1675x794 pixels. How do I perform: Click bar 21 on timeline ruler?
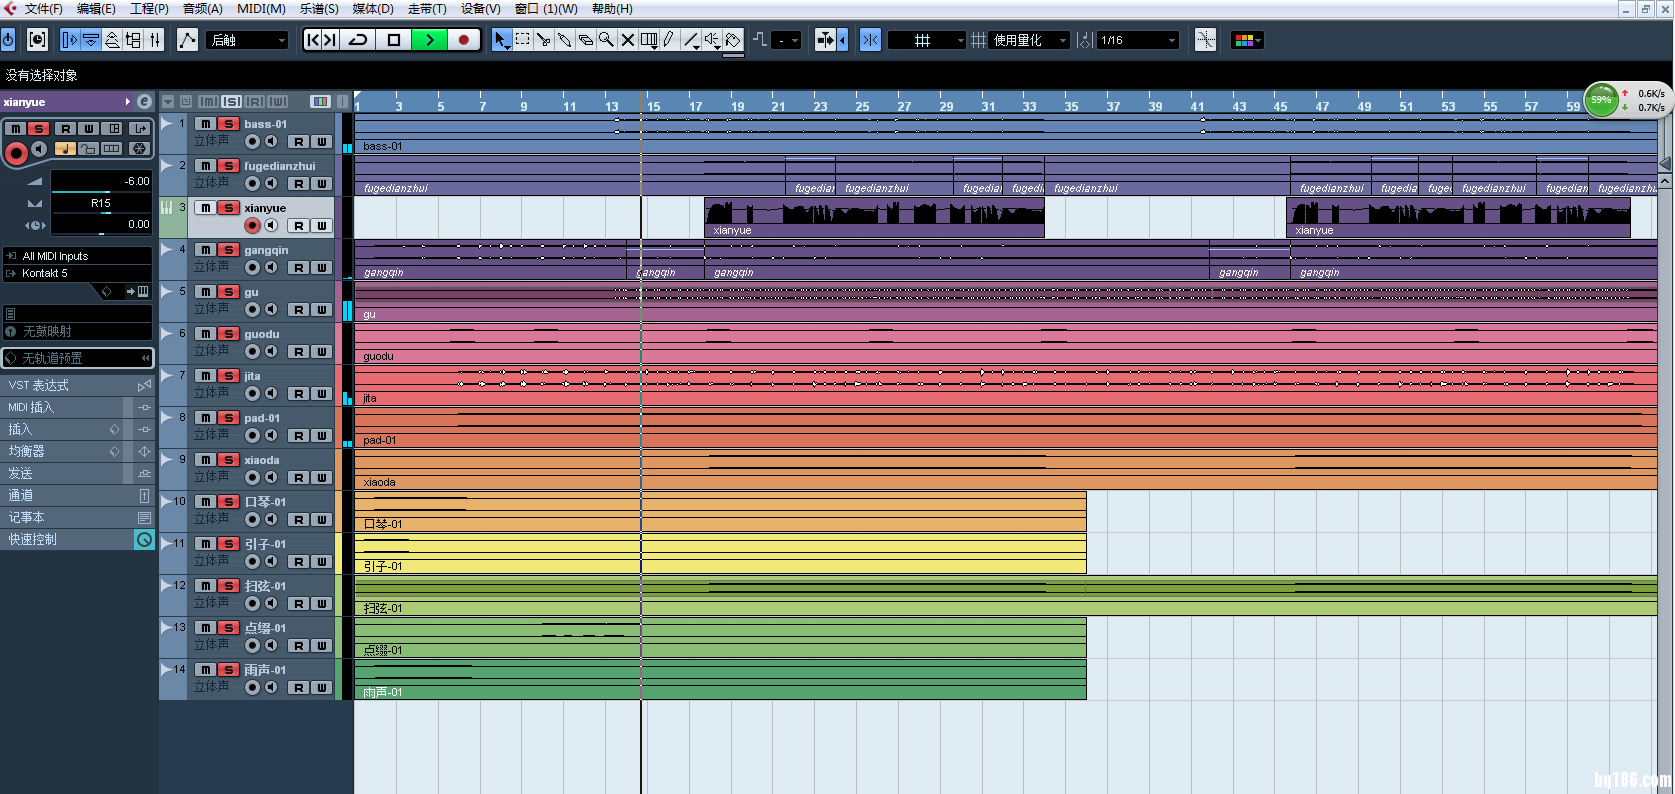[778, 106]
